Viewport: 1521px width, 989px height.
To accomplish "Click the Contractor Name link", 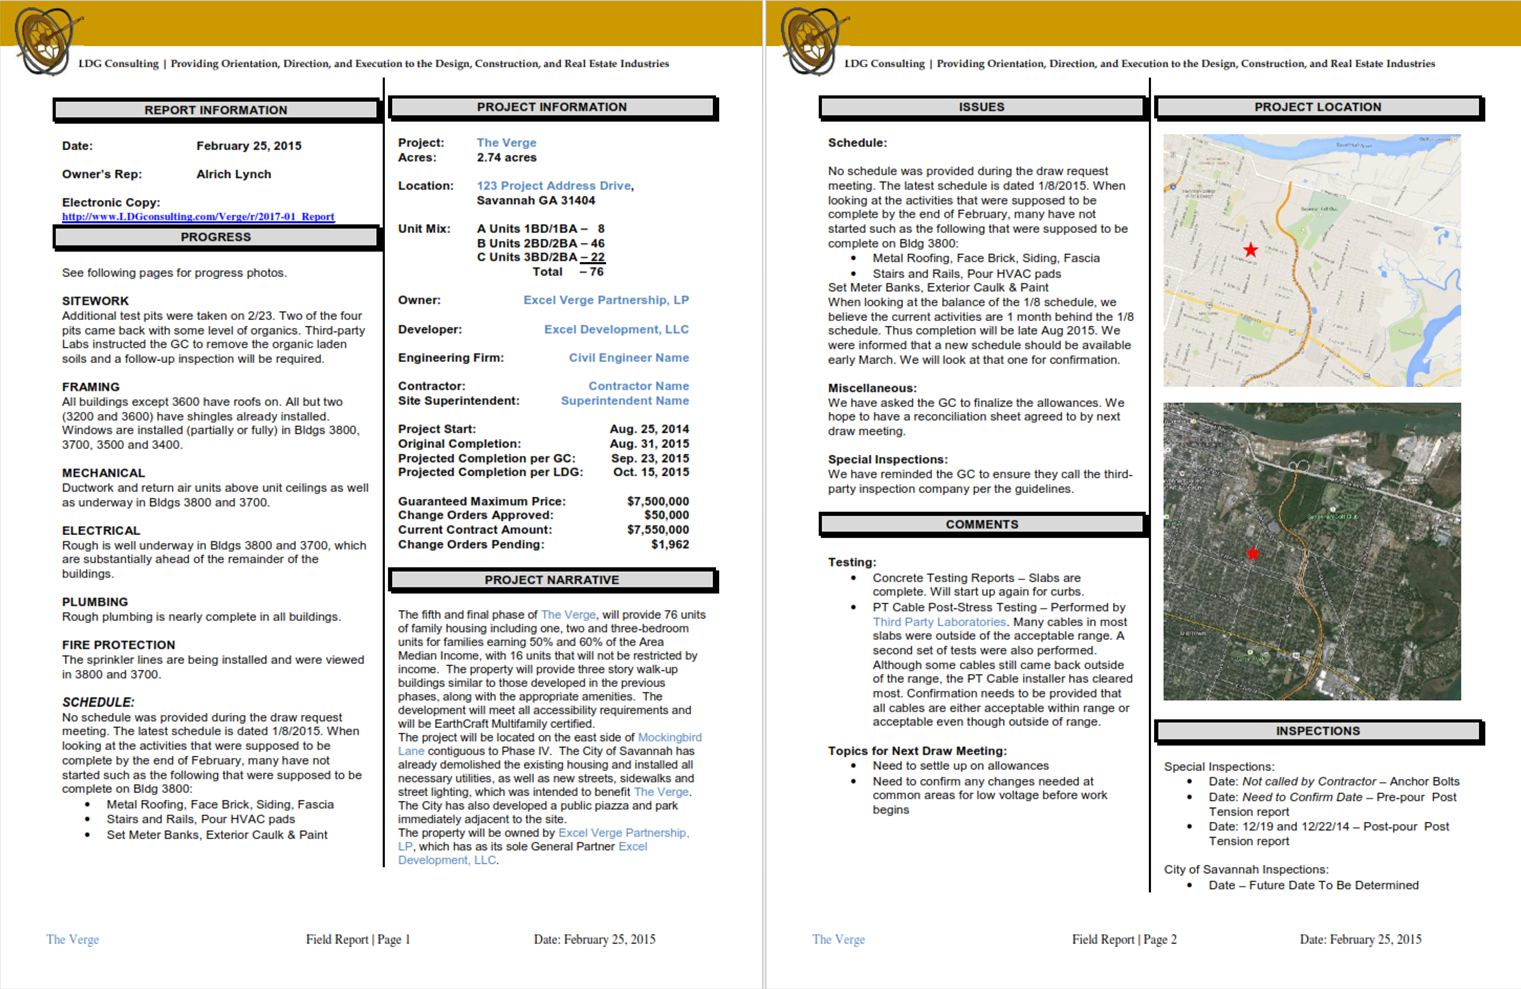I will (x=638, y=386).
